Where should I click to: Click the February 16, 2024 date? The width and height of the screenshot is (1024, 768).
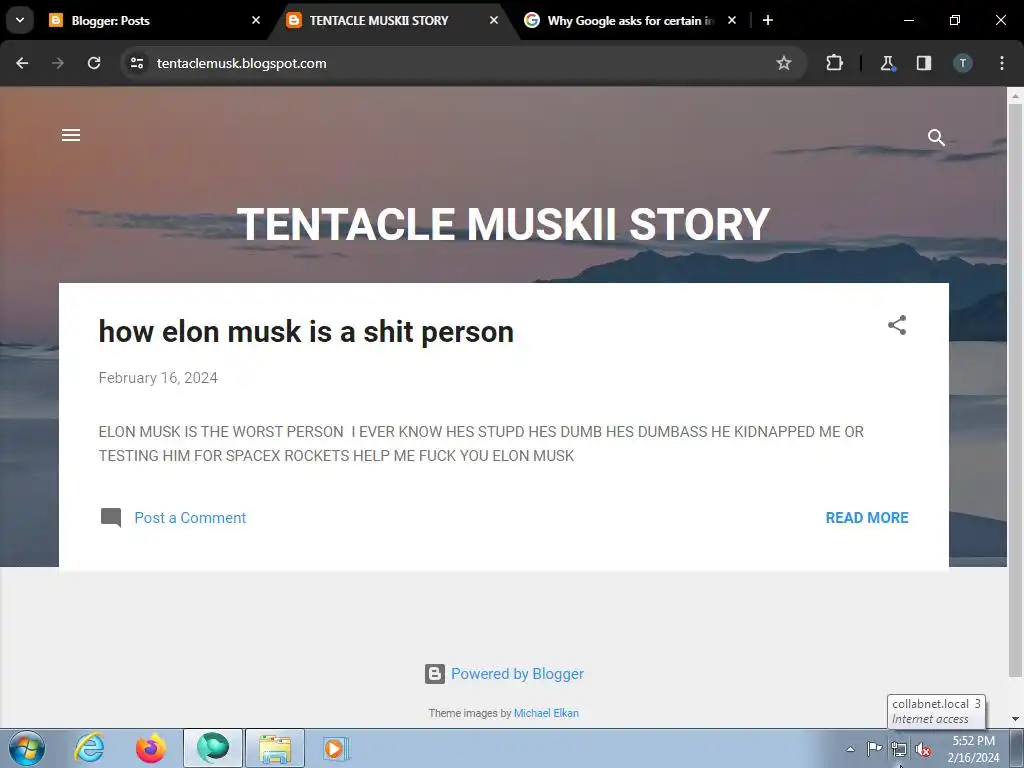tap(158, 377)
